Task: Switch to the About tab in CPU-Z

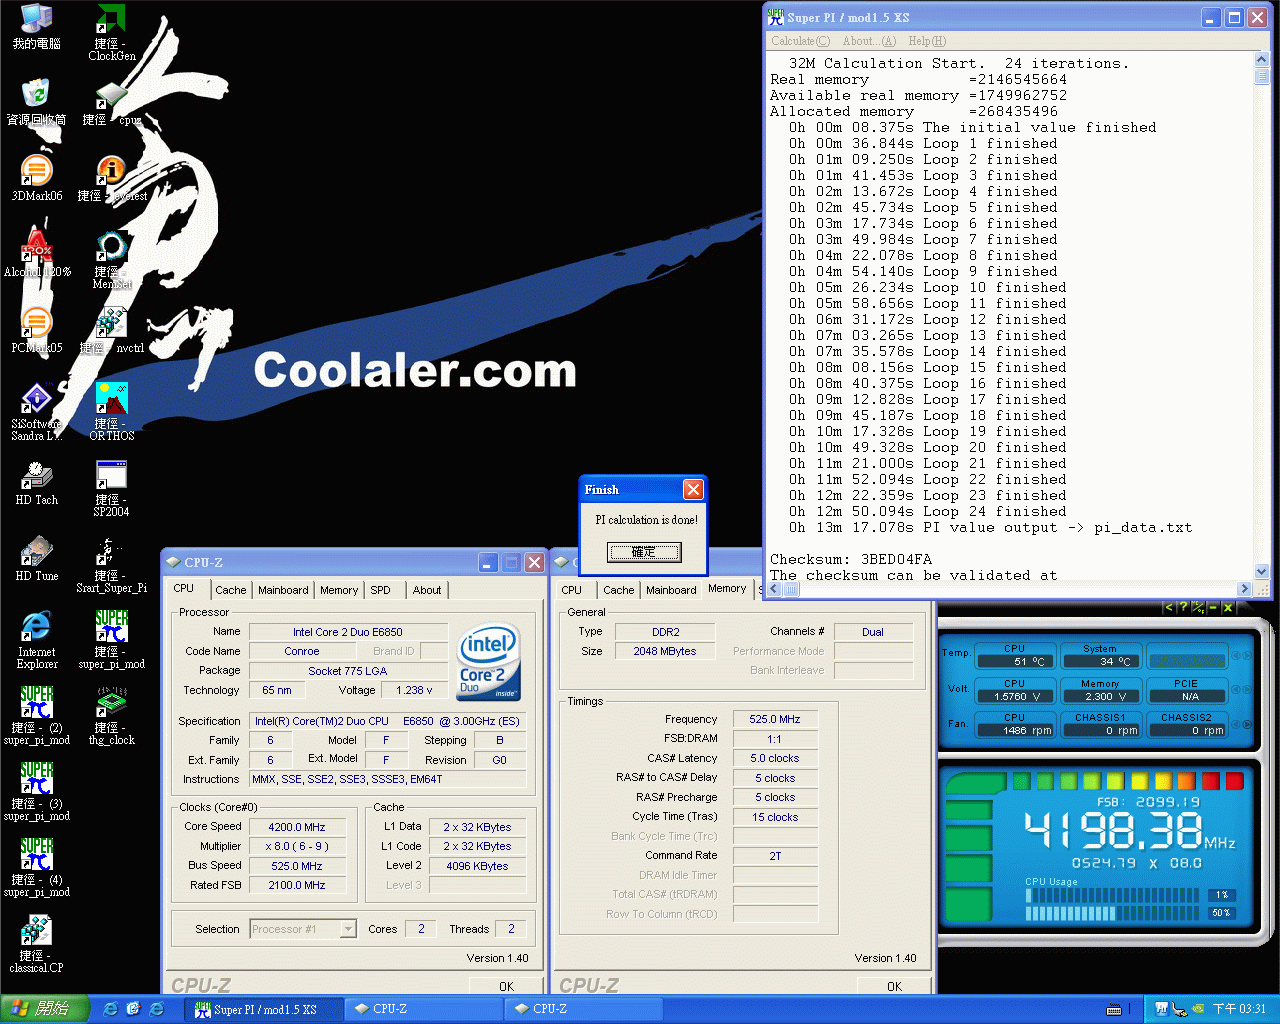Action: coord(427,590)
